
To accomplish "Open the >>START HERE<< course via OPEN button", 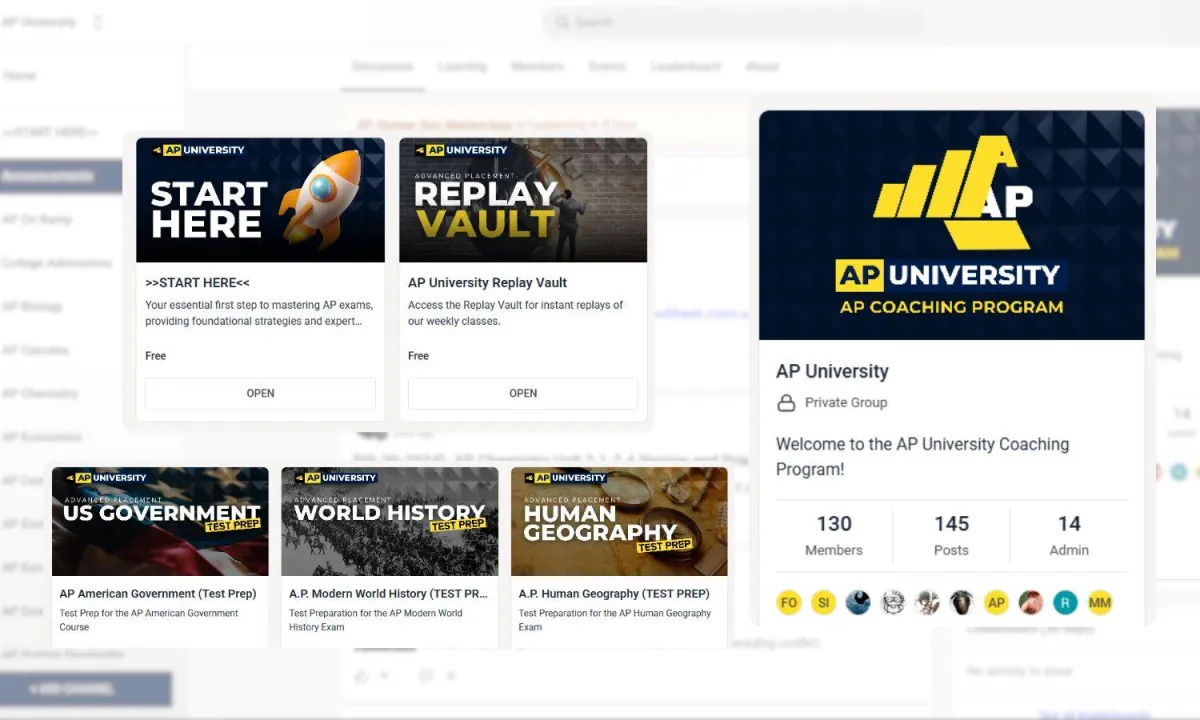I will [x=260, y=393].
